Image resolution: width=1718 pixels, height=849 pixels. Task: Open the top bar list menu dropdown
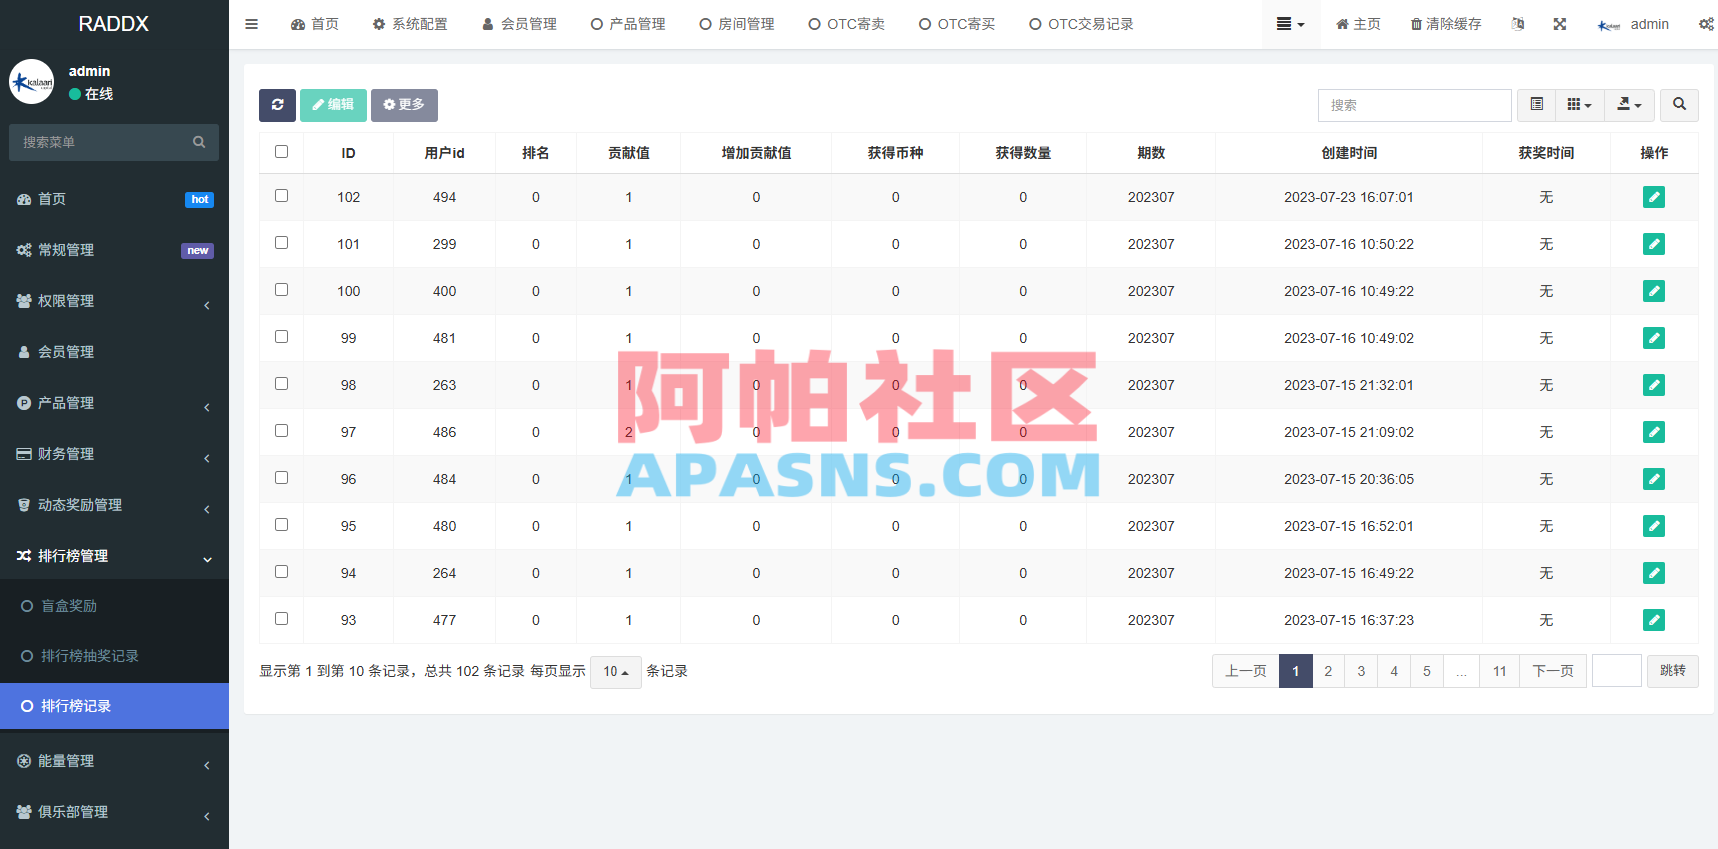click(x=1291, y=24)
